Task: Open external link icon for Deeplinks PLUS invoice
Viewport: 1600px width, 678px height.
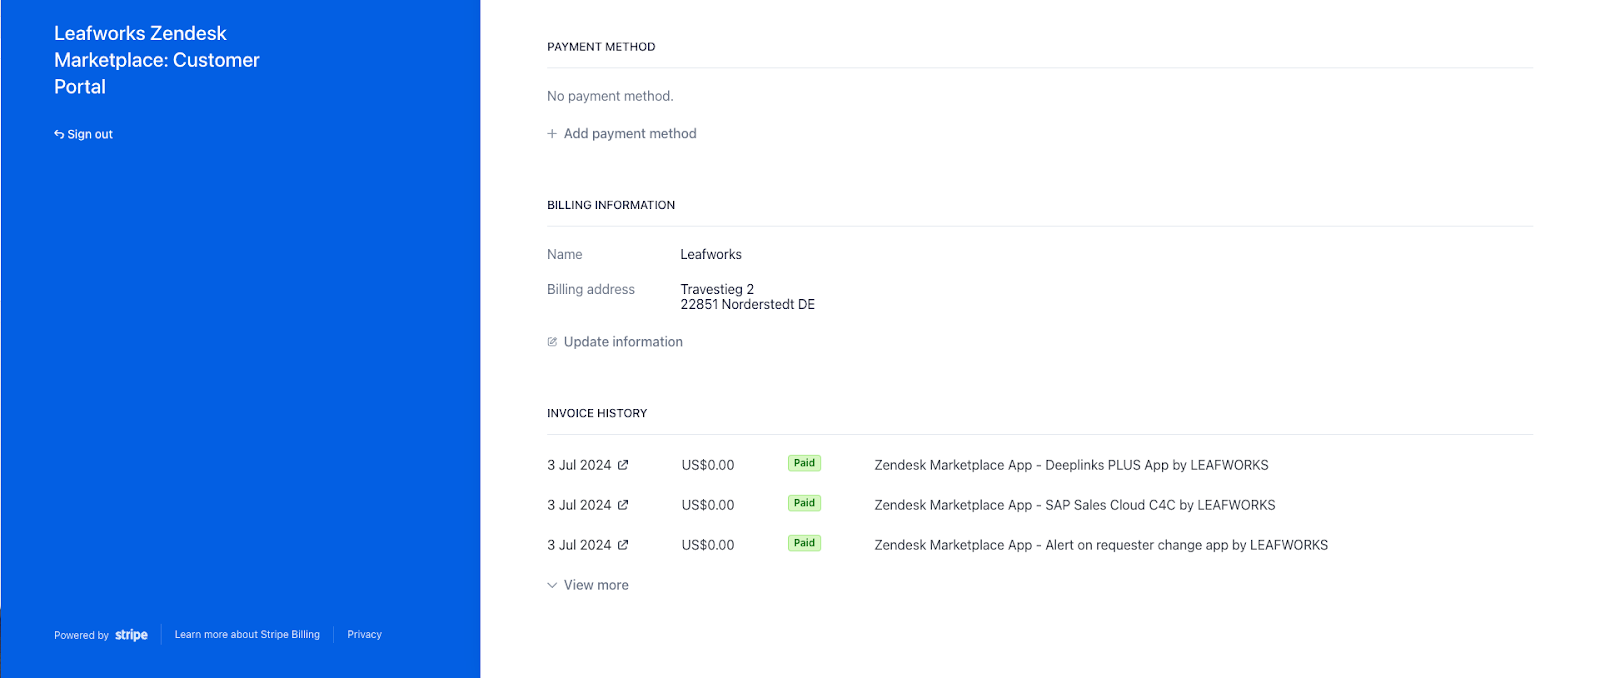Action: coord(623,465)
